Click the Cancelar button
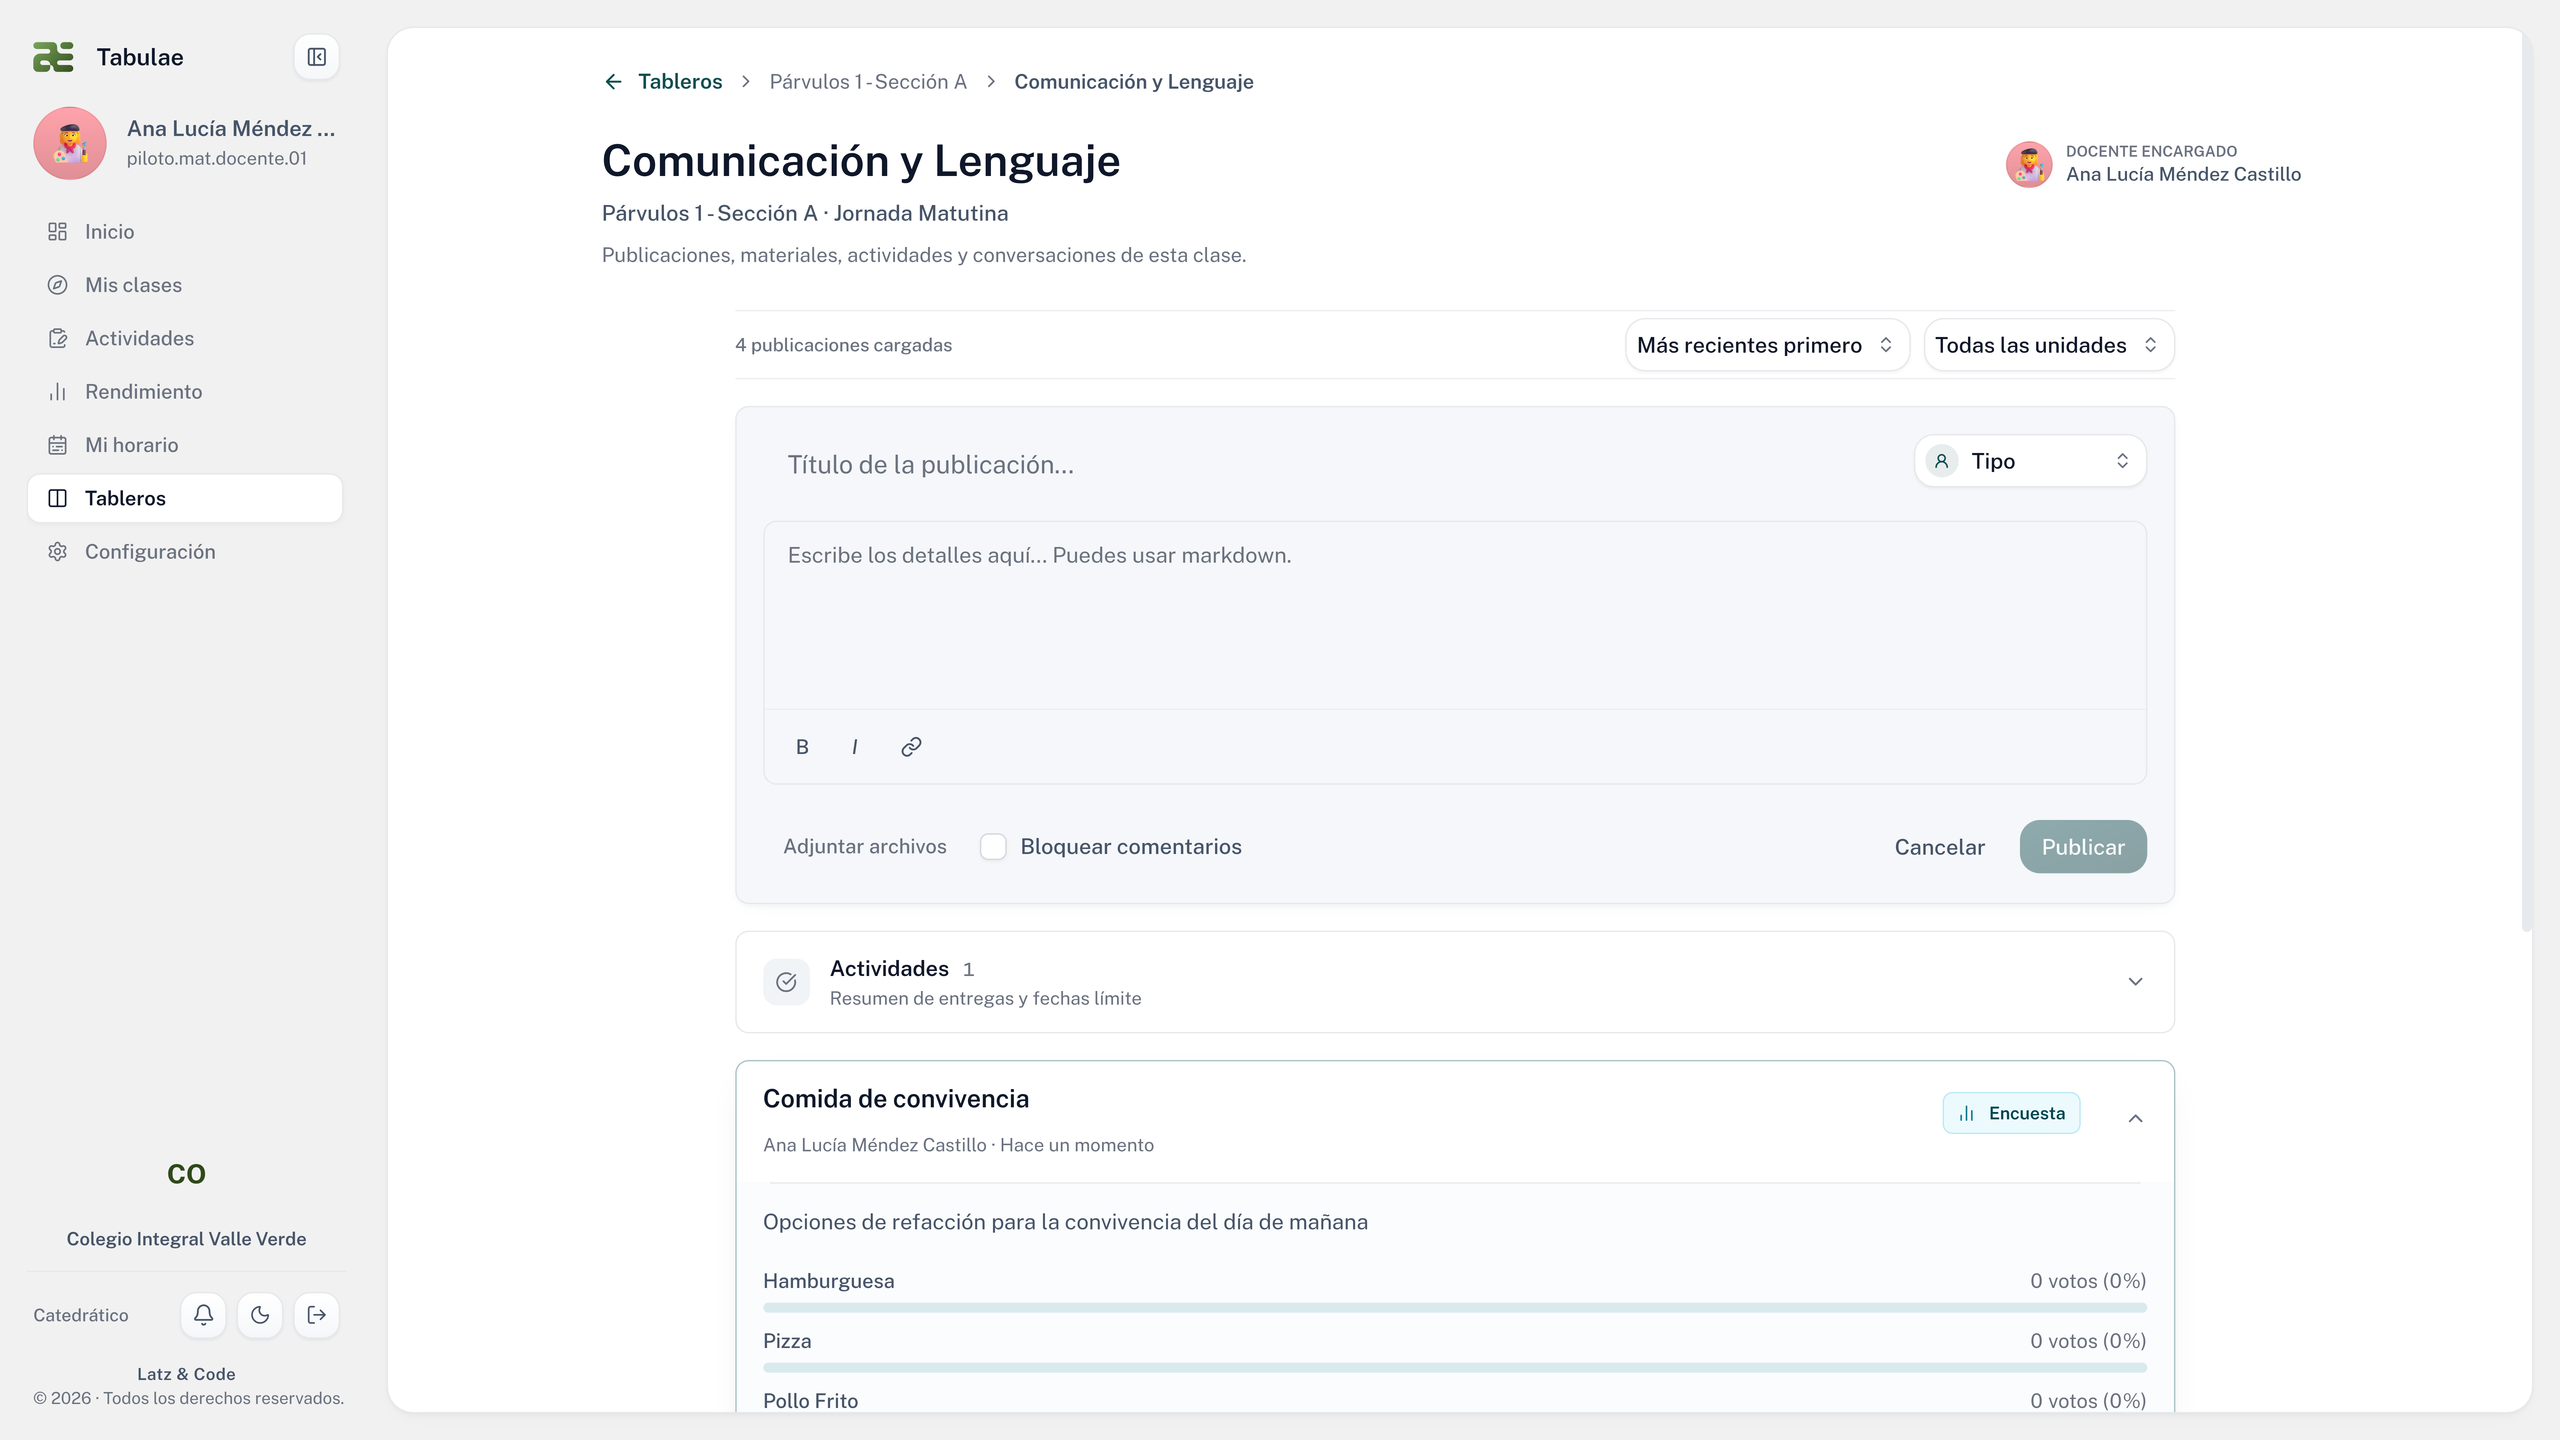Screen dimensions: 2560x1440 1939,846
